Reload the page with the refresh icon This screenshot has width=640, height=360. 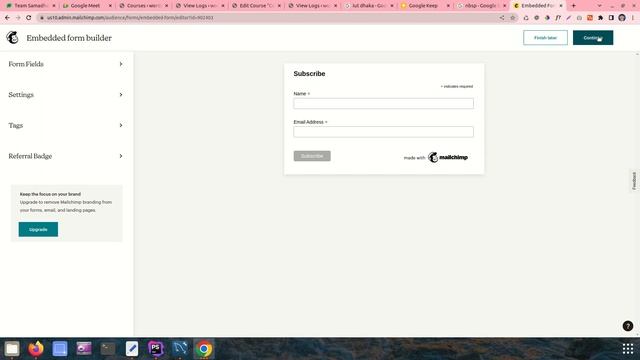tap(29, 18)
